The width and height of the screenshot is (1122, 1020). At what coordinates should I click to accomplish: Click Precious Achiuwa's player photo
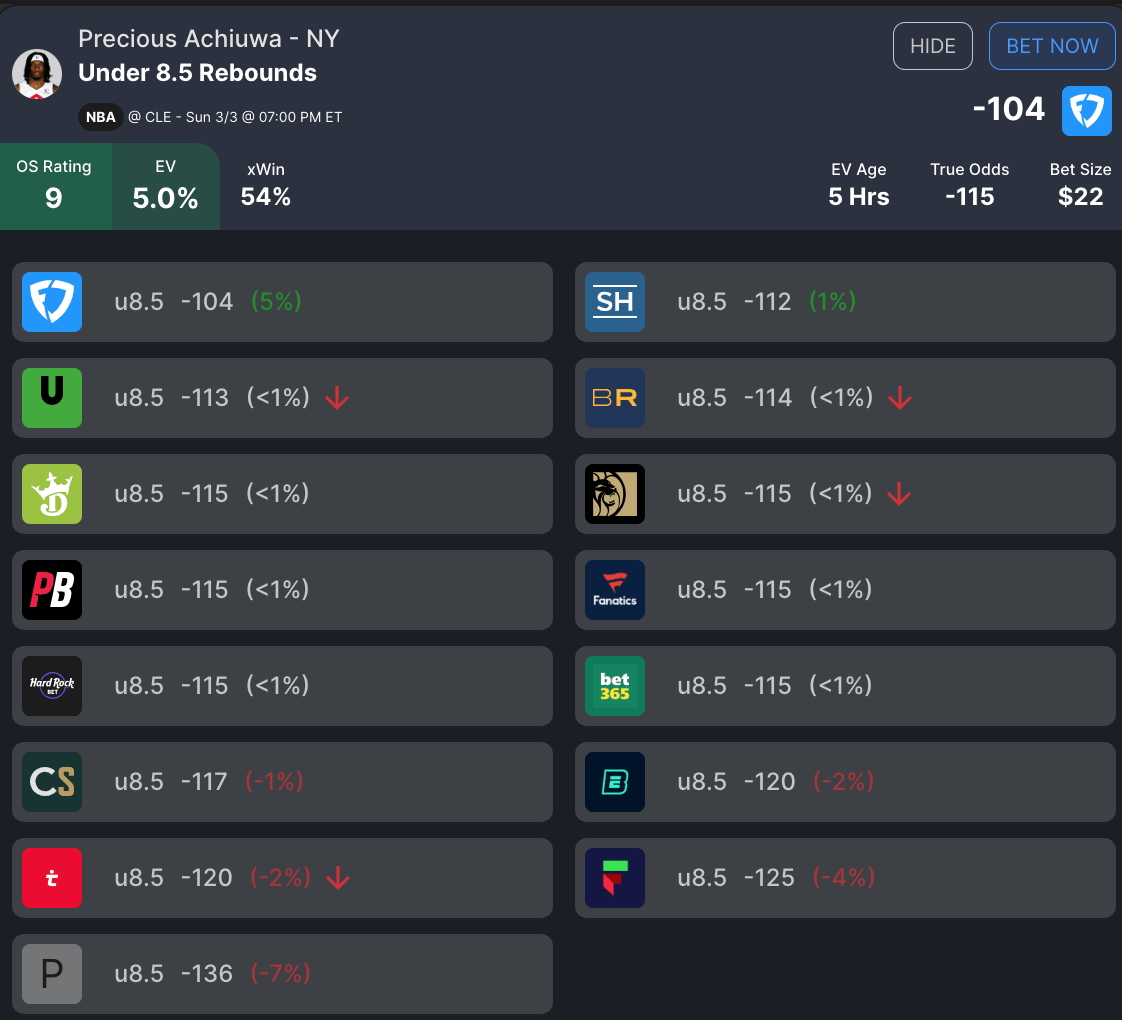[x=37, y=74]
